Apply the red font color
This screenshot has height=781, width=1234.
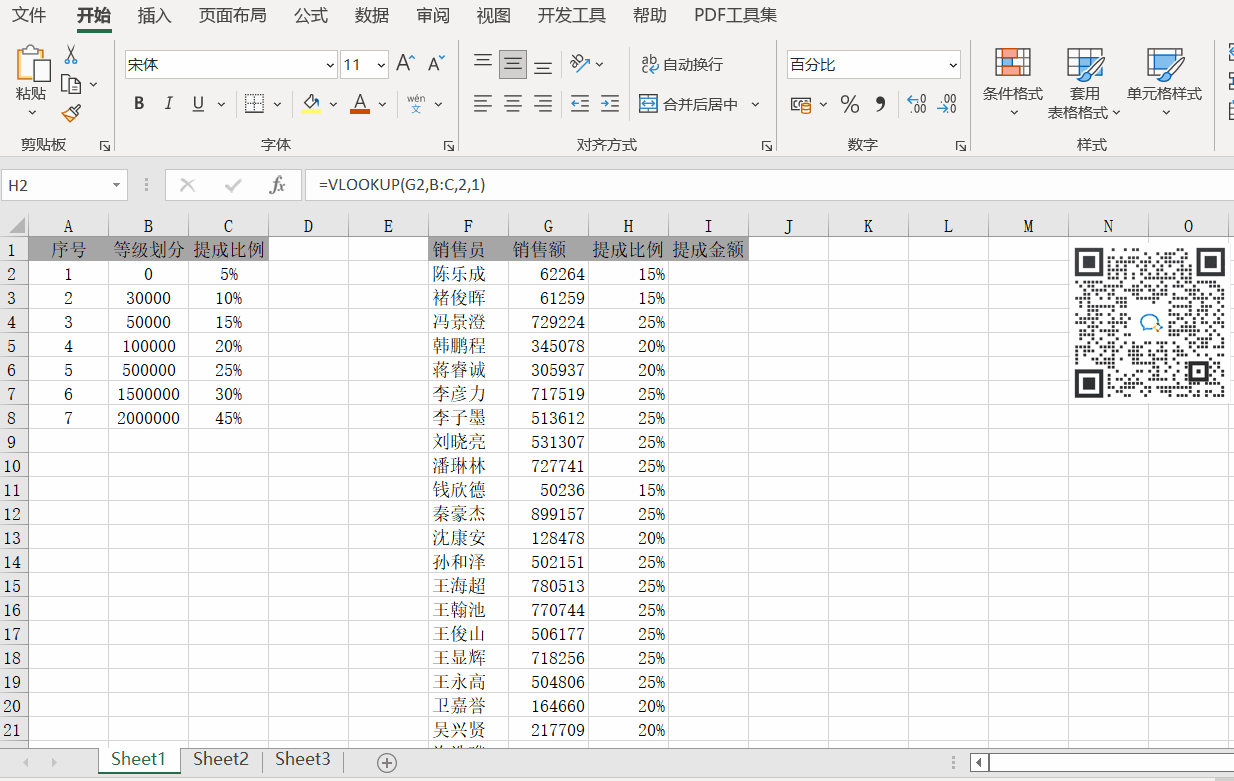(360, 103)
